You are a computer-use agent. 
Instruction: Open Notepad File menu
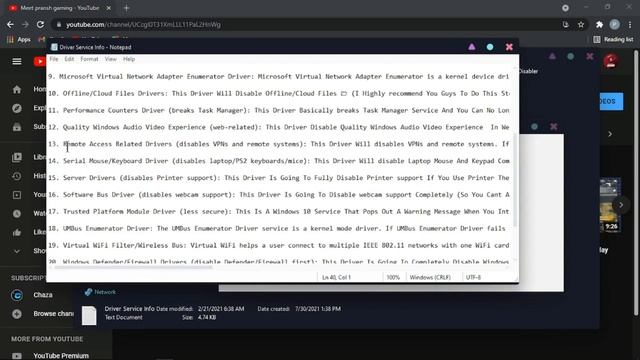coord(53,59)
